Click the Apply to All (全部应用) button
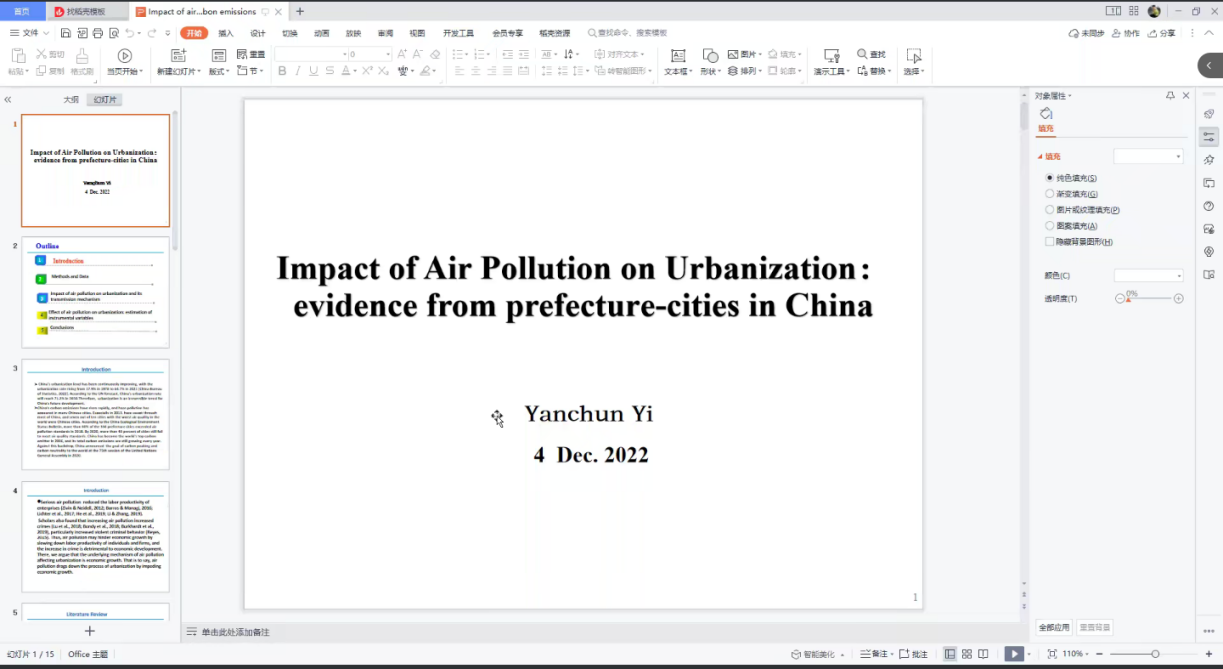This screenshot has width=1223, height=669. coord(1054,628)
